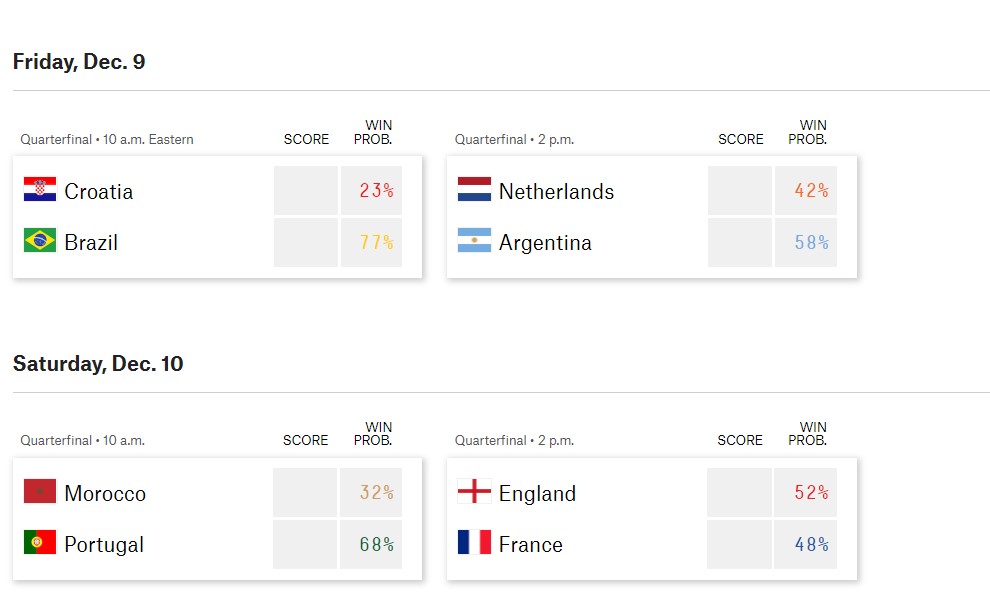Click Argentina's empty score box
The width and height of the screenshot is (990, 608).
pyautogui.click(x=740, y=243)
